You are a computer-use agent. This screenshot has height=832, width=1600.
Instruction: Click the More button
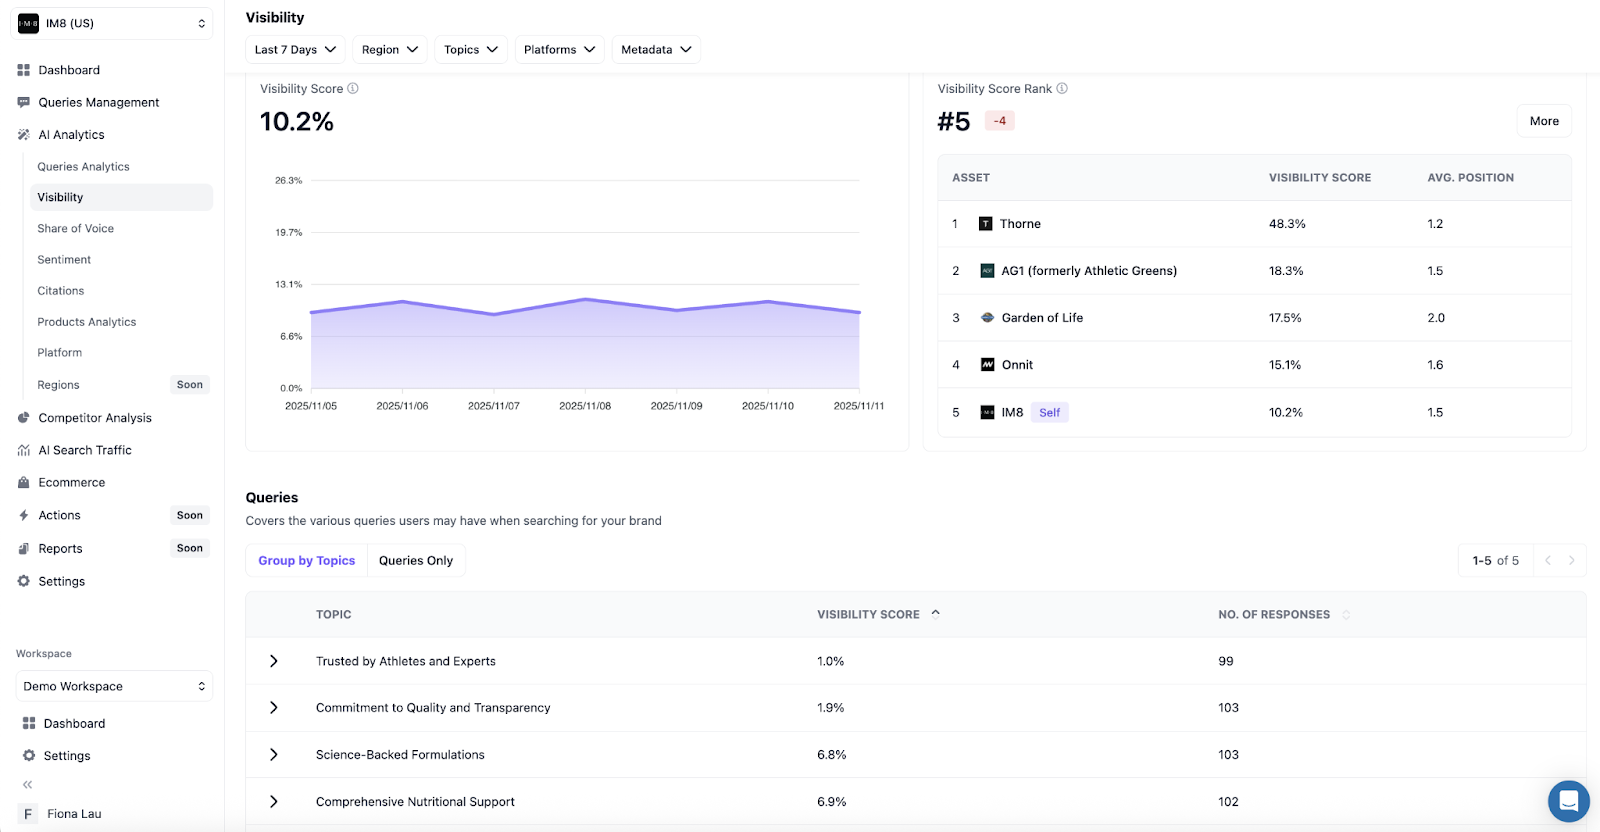1544,121
